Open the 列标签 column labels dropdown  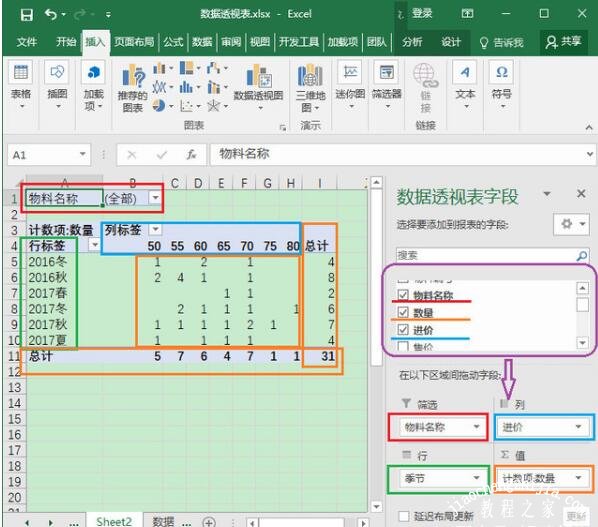coord(155,229)
